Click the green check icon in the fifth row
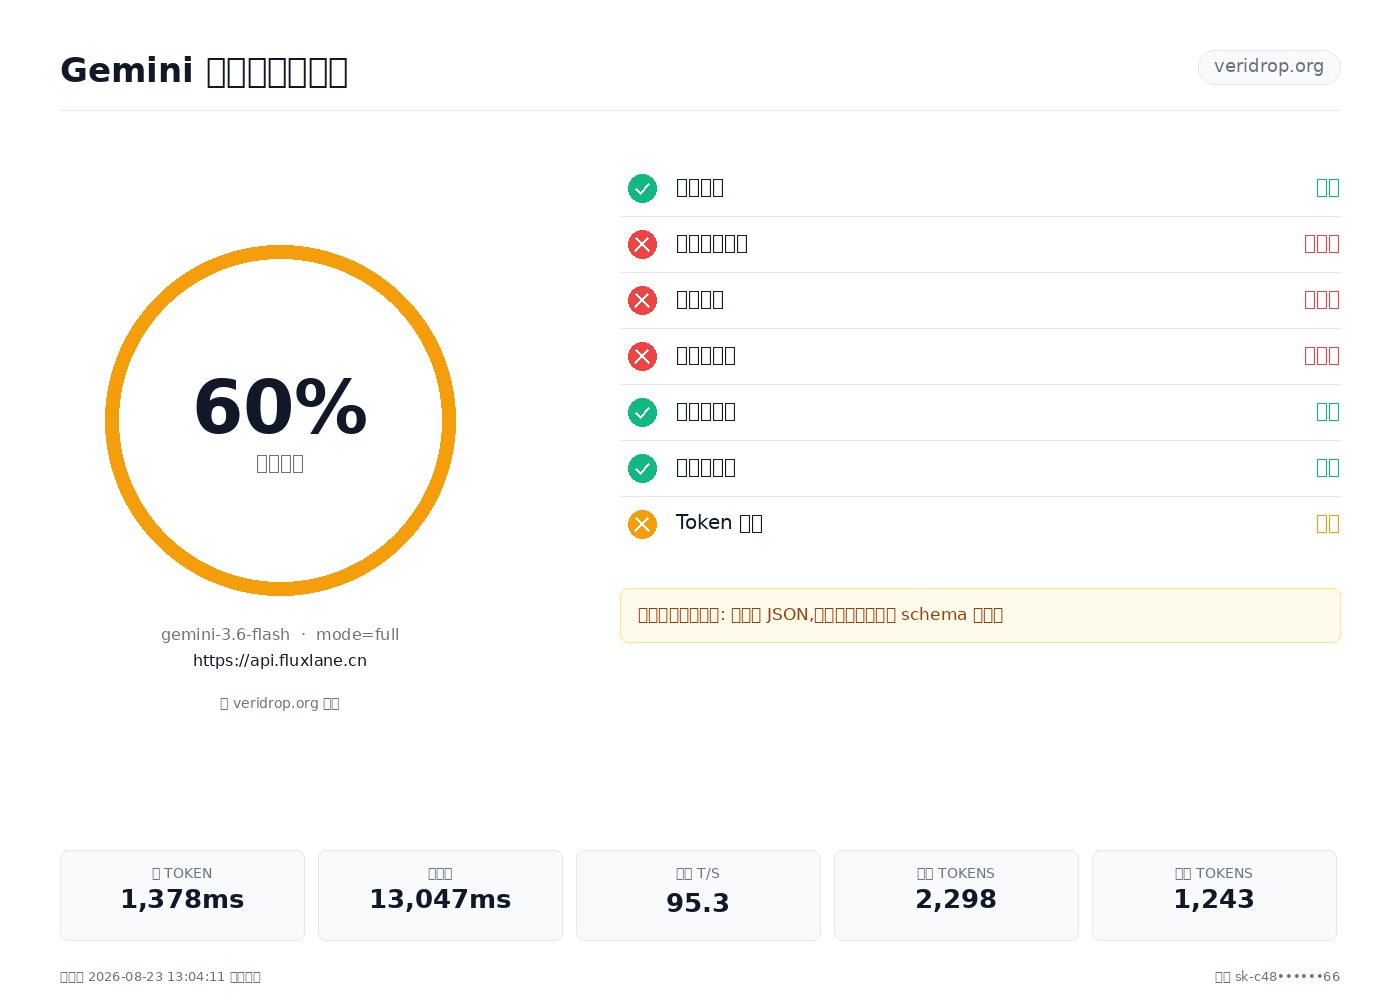1400x1000 pixels. click(x=642, y=412)
